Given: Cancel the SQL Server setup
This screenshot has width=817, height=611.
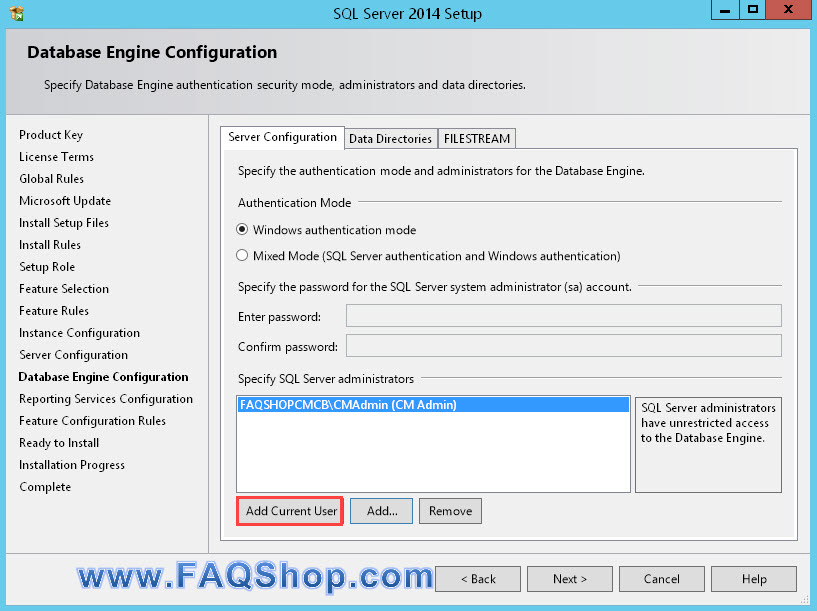Looking at the screenshot, I should [662, 579].
